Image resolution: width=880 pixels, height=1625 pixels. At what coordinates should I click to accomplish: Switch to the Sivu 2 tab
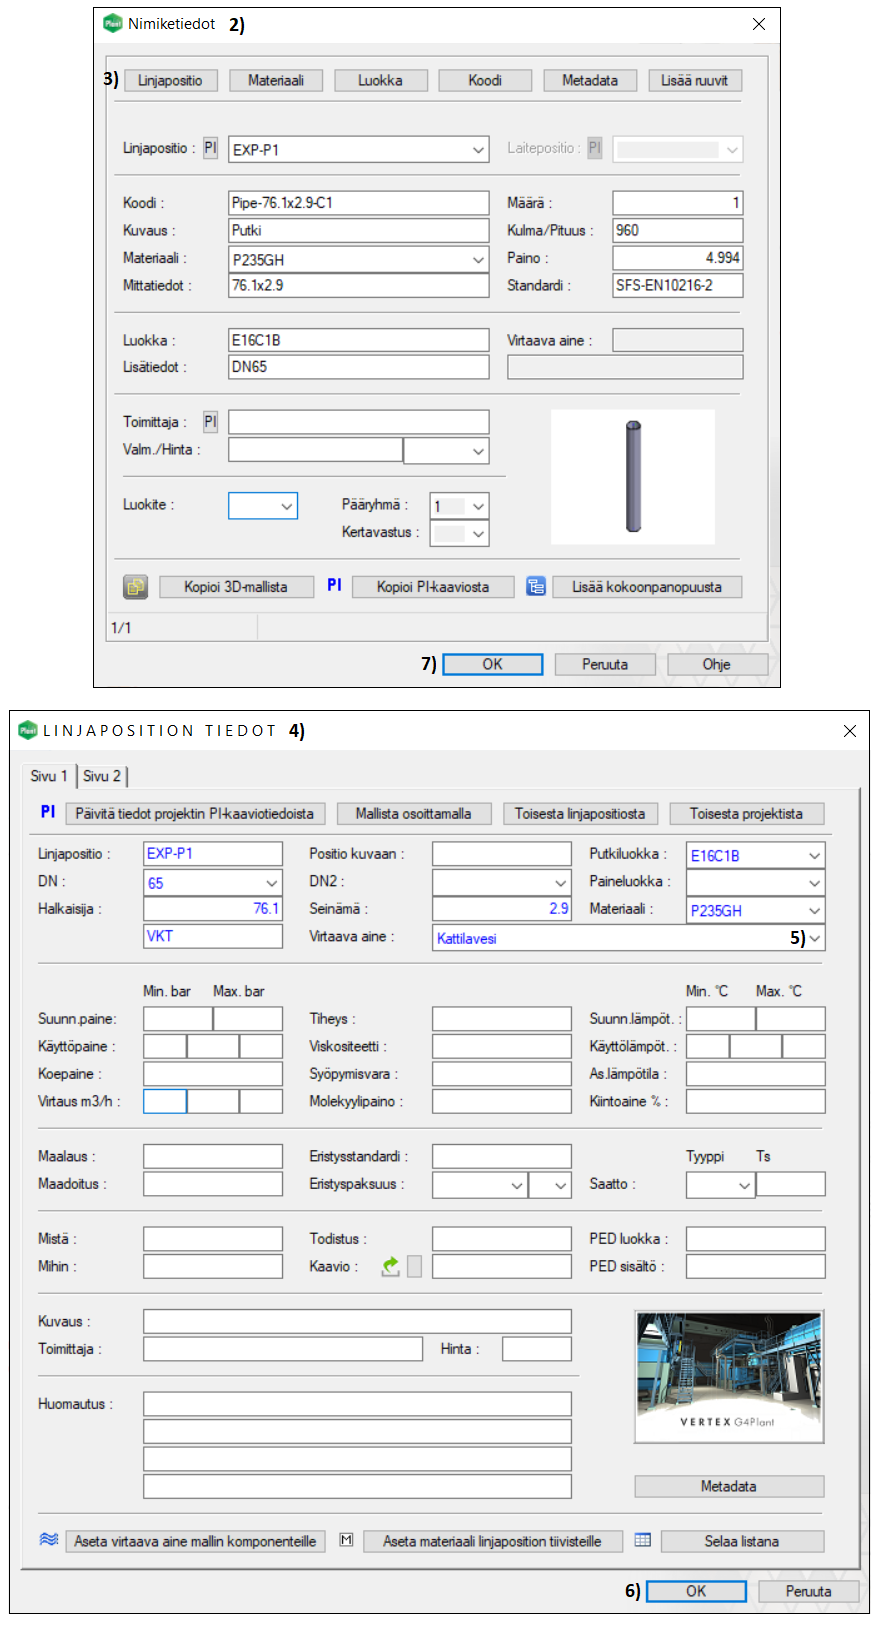pos(102,776)
